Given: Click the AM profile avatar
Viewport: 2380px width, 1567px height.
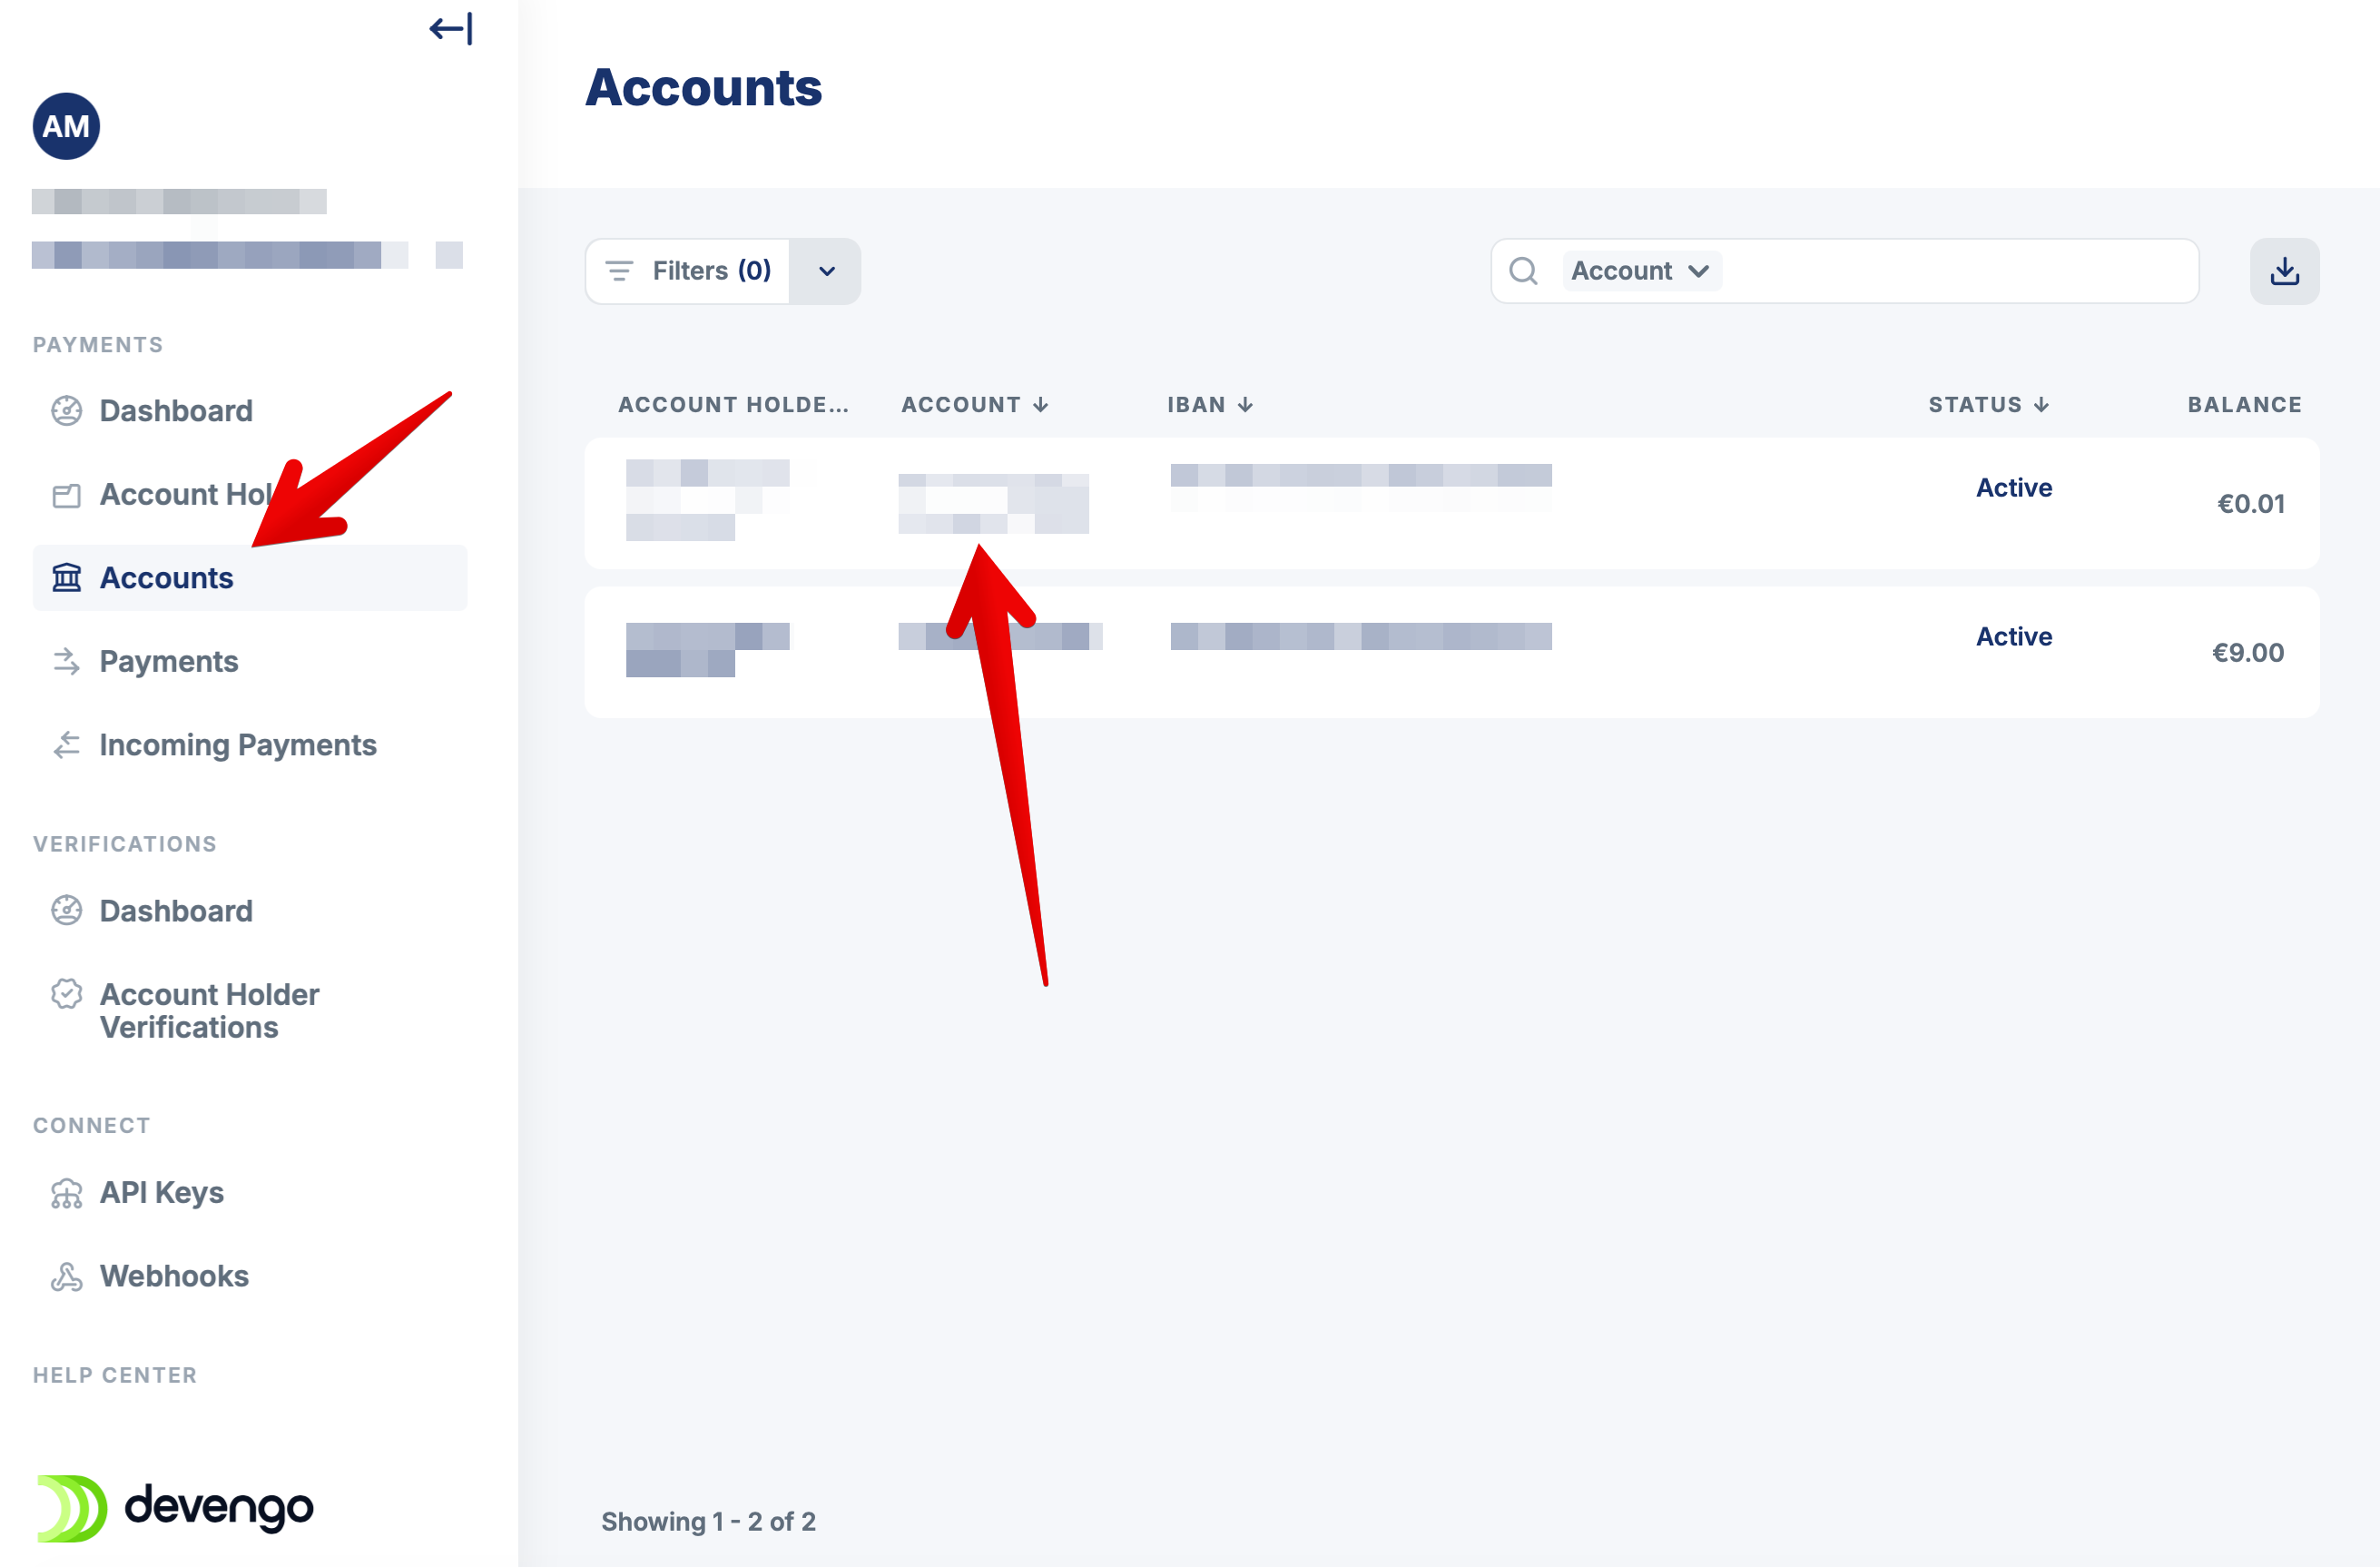Looking at the screenshot, I should pos(66,127).
